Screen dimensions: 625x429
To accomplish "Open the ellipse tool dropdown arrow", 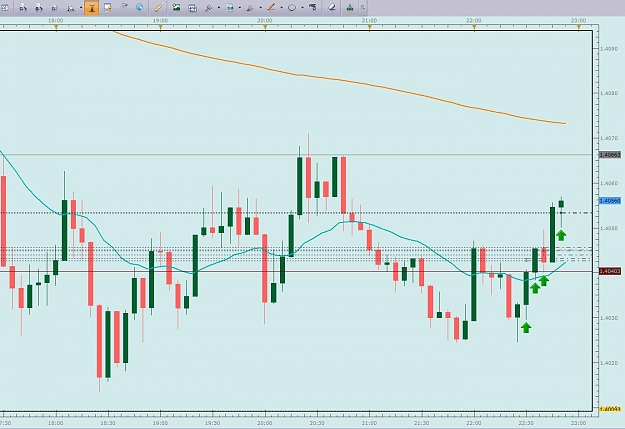I will click(x=303, y=8).
